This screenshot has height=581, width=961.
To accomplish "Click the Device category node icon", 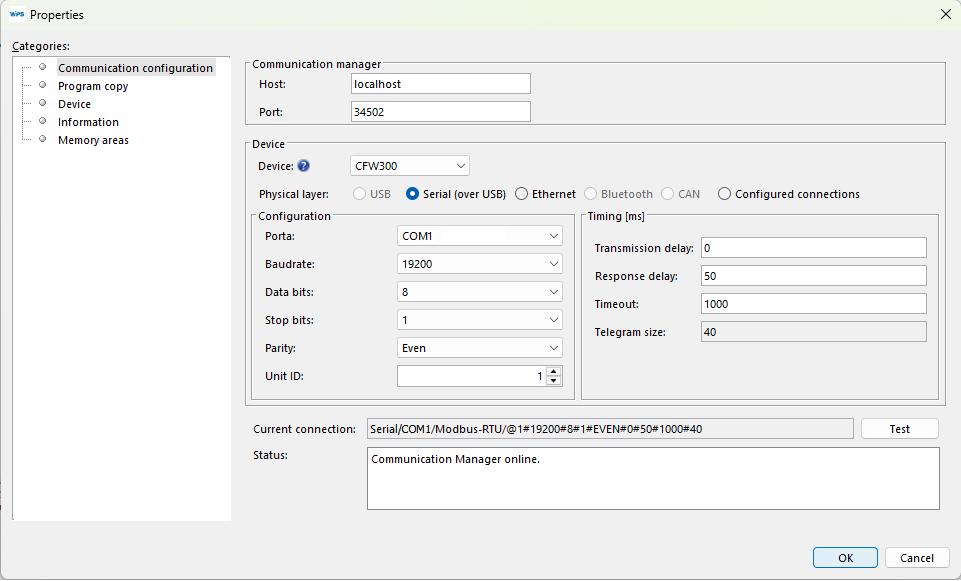I will click(x=41, y=104).
